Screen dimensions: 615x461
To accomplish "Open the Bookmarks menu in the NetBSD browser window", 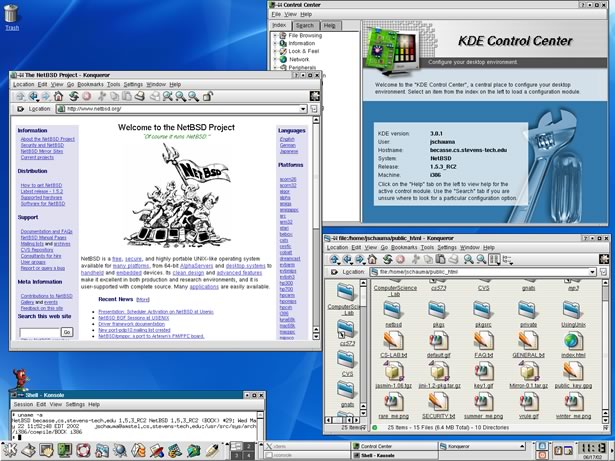I will (x=91, y=85).
